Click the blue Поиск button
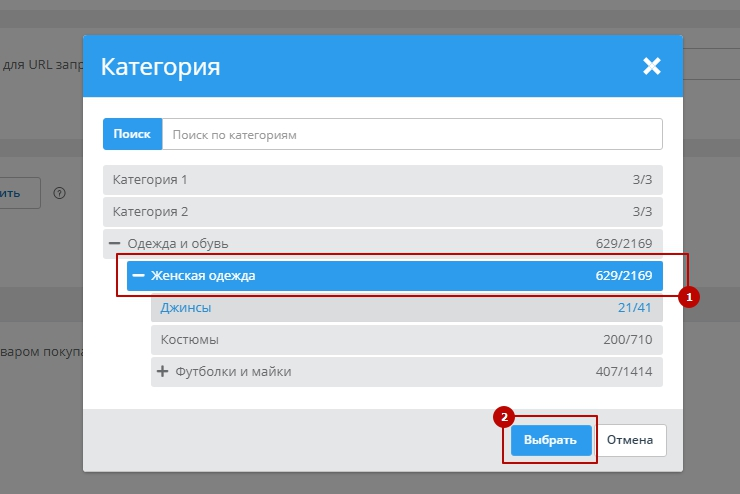 coord(132,134)
